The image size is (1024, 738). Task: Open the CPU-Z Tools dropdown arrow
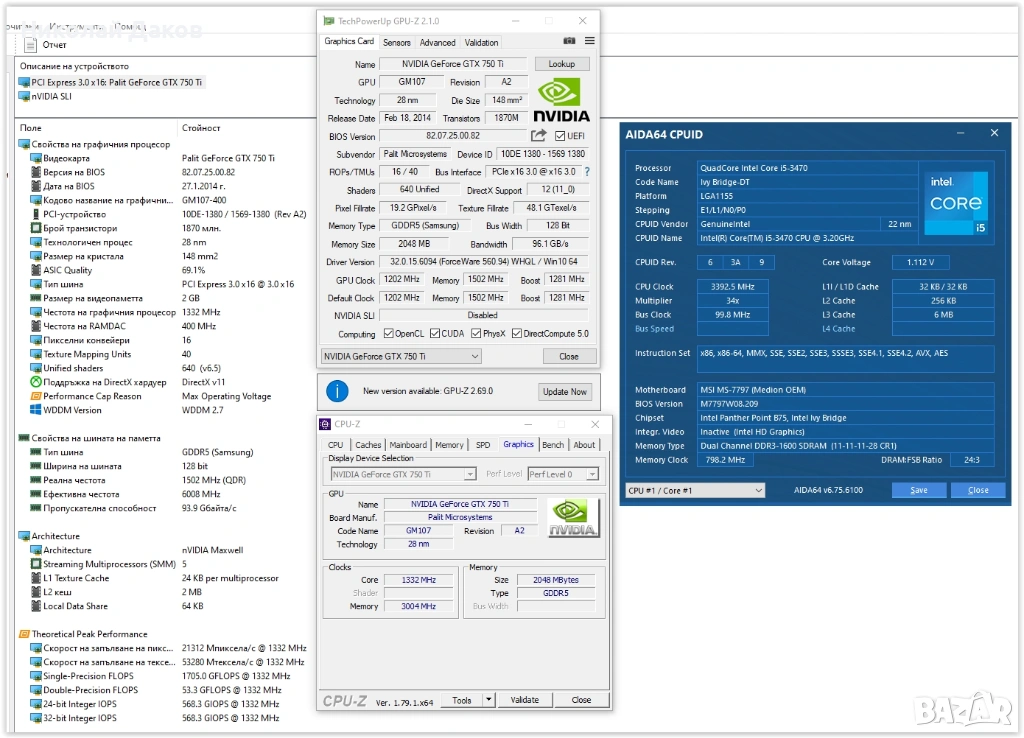coord(490,700)
